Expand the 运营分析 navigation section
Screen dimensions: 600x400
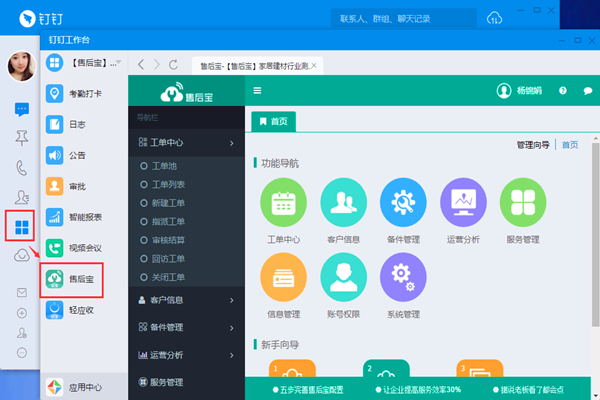[186, 355]
